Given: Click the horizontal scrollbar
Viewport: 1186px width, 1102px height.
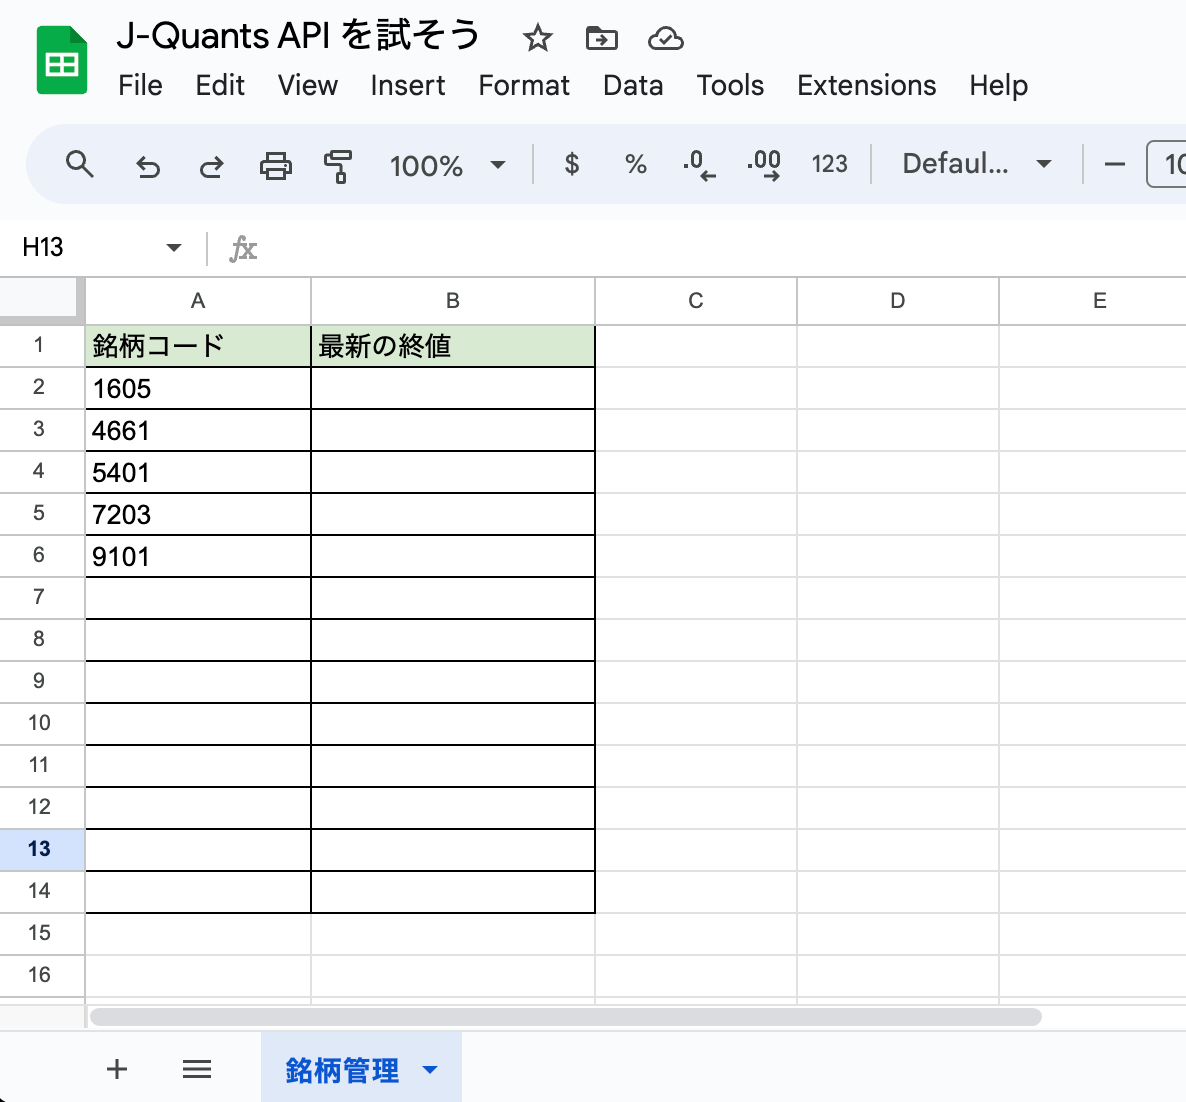Looking at the screenshot, I should click(566, 1017).
